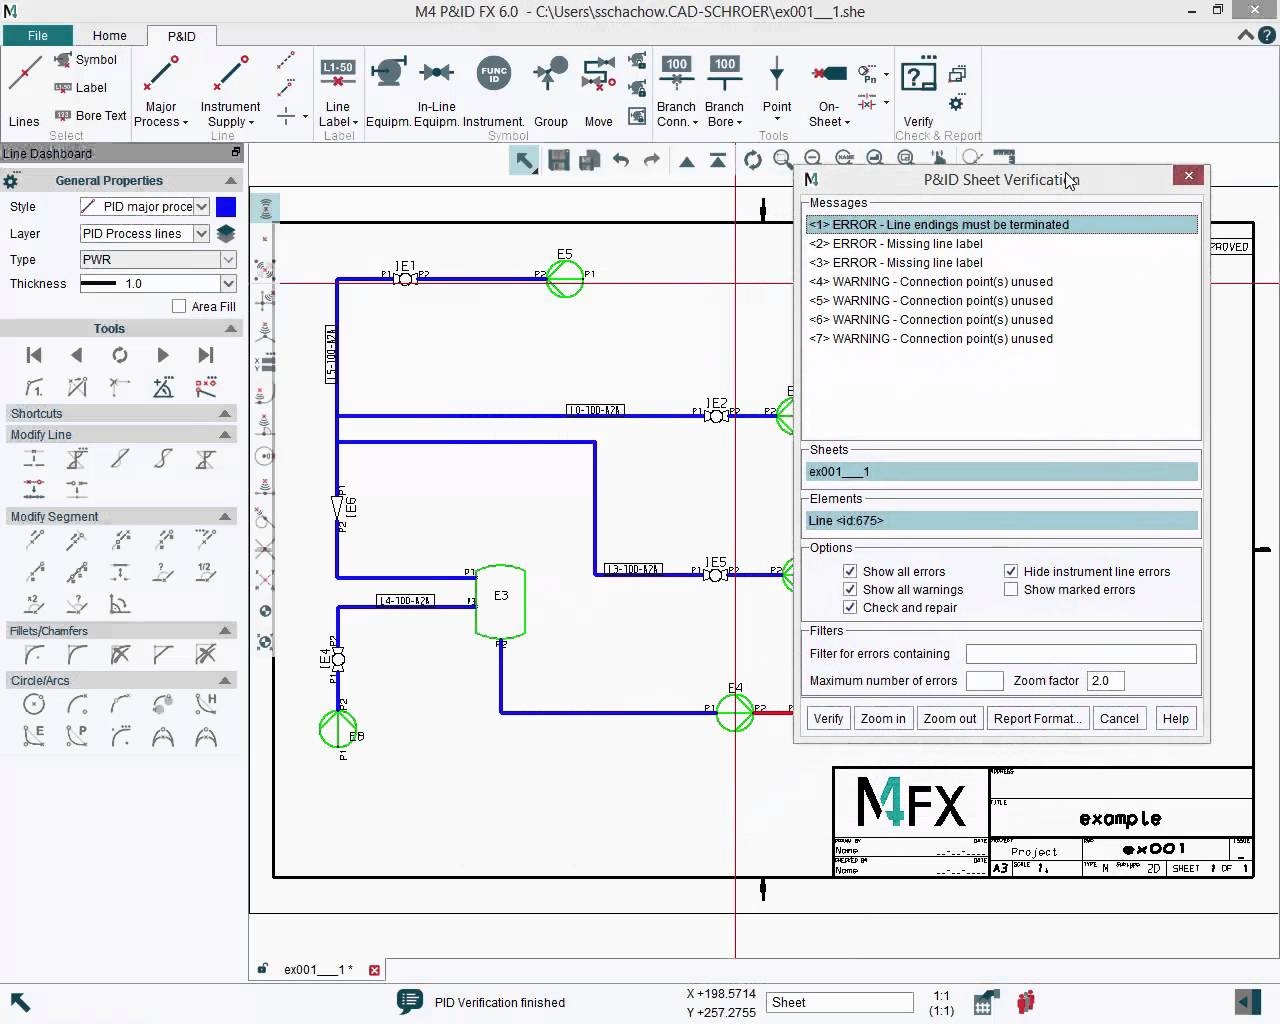Select error <1> Line endings must be terminated
This screenshot has height=1024, width=1280.
click(1001, 225)
